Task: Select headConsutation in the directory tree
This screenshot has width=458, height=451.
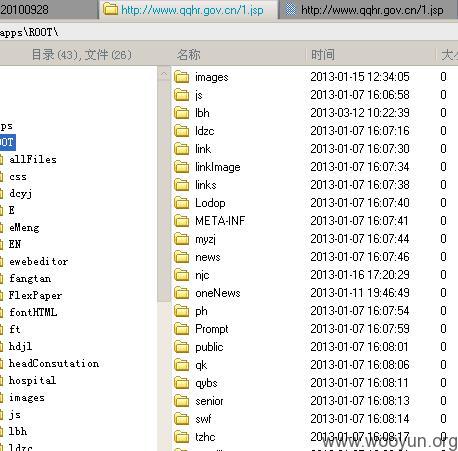Action: point(54,363)
